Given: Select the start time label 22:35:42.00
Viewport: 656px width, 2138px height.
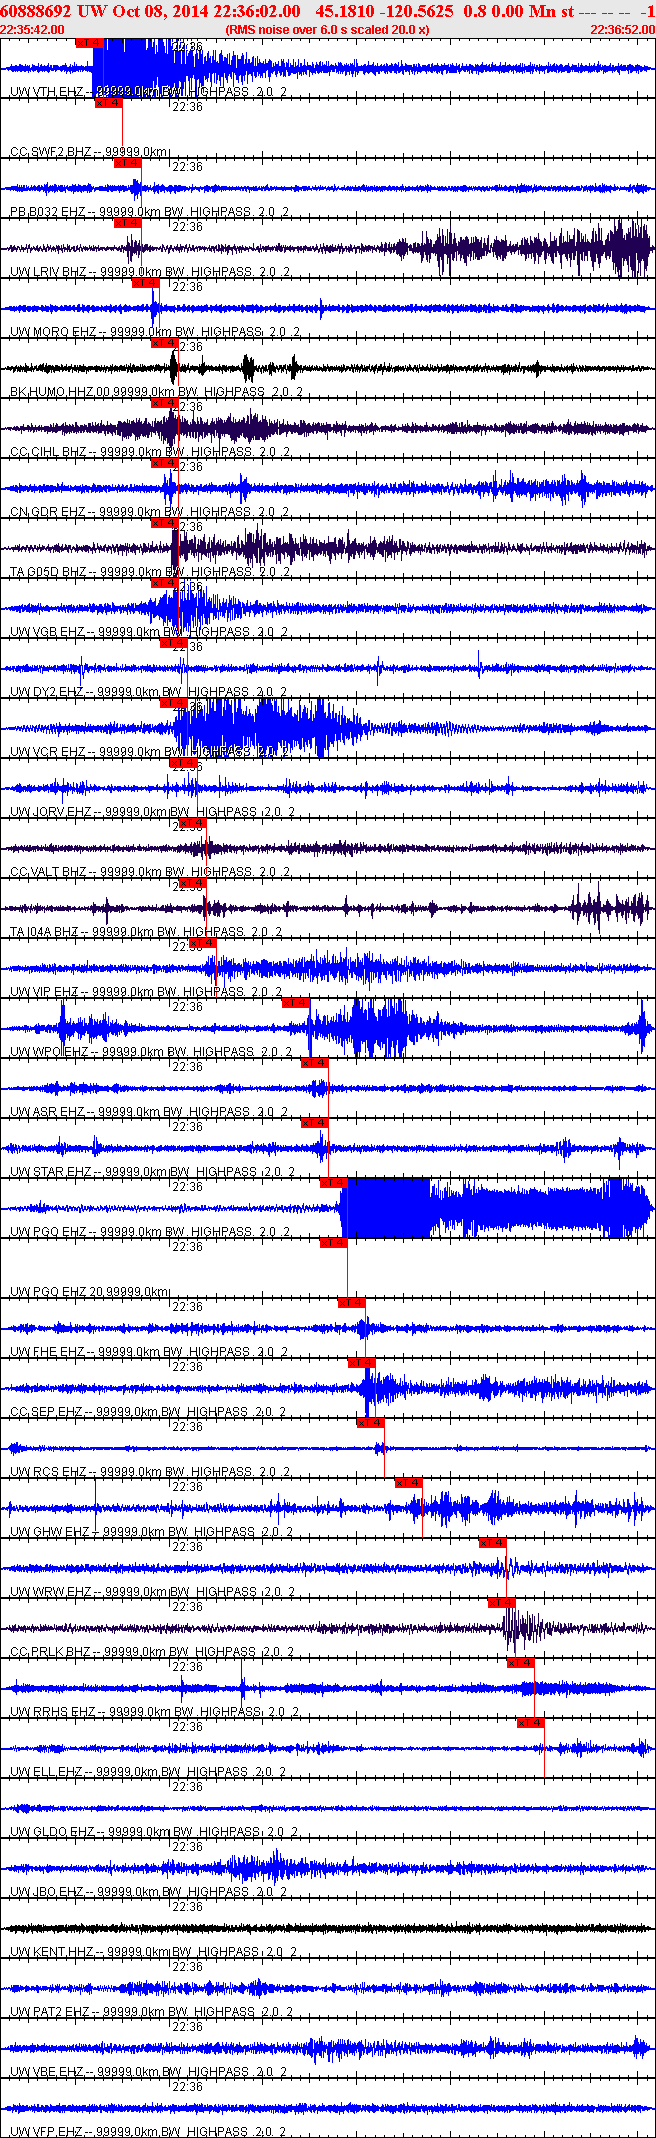Looking at the screenshot, I should click(32, 29).
